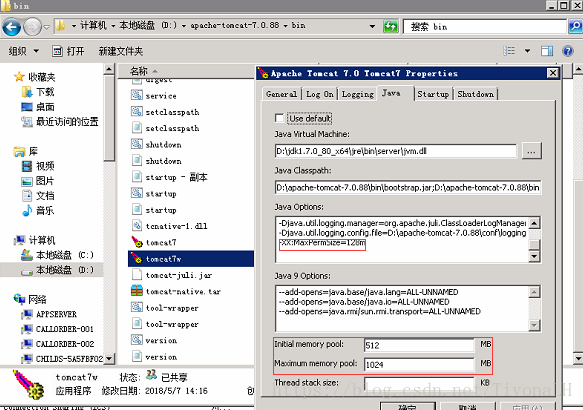The height and width of the screenshot is (410, 583).
Task: Open 文档 documents library in sidebar
Action: pyautogui.click(x=38, y=196)
